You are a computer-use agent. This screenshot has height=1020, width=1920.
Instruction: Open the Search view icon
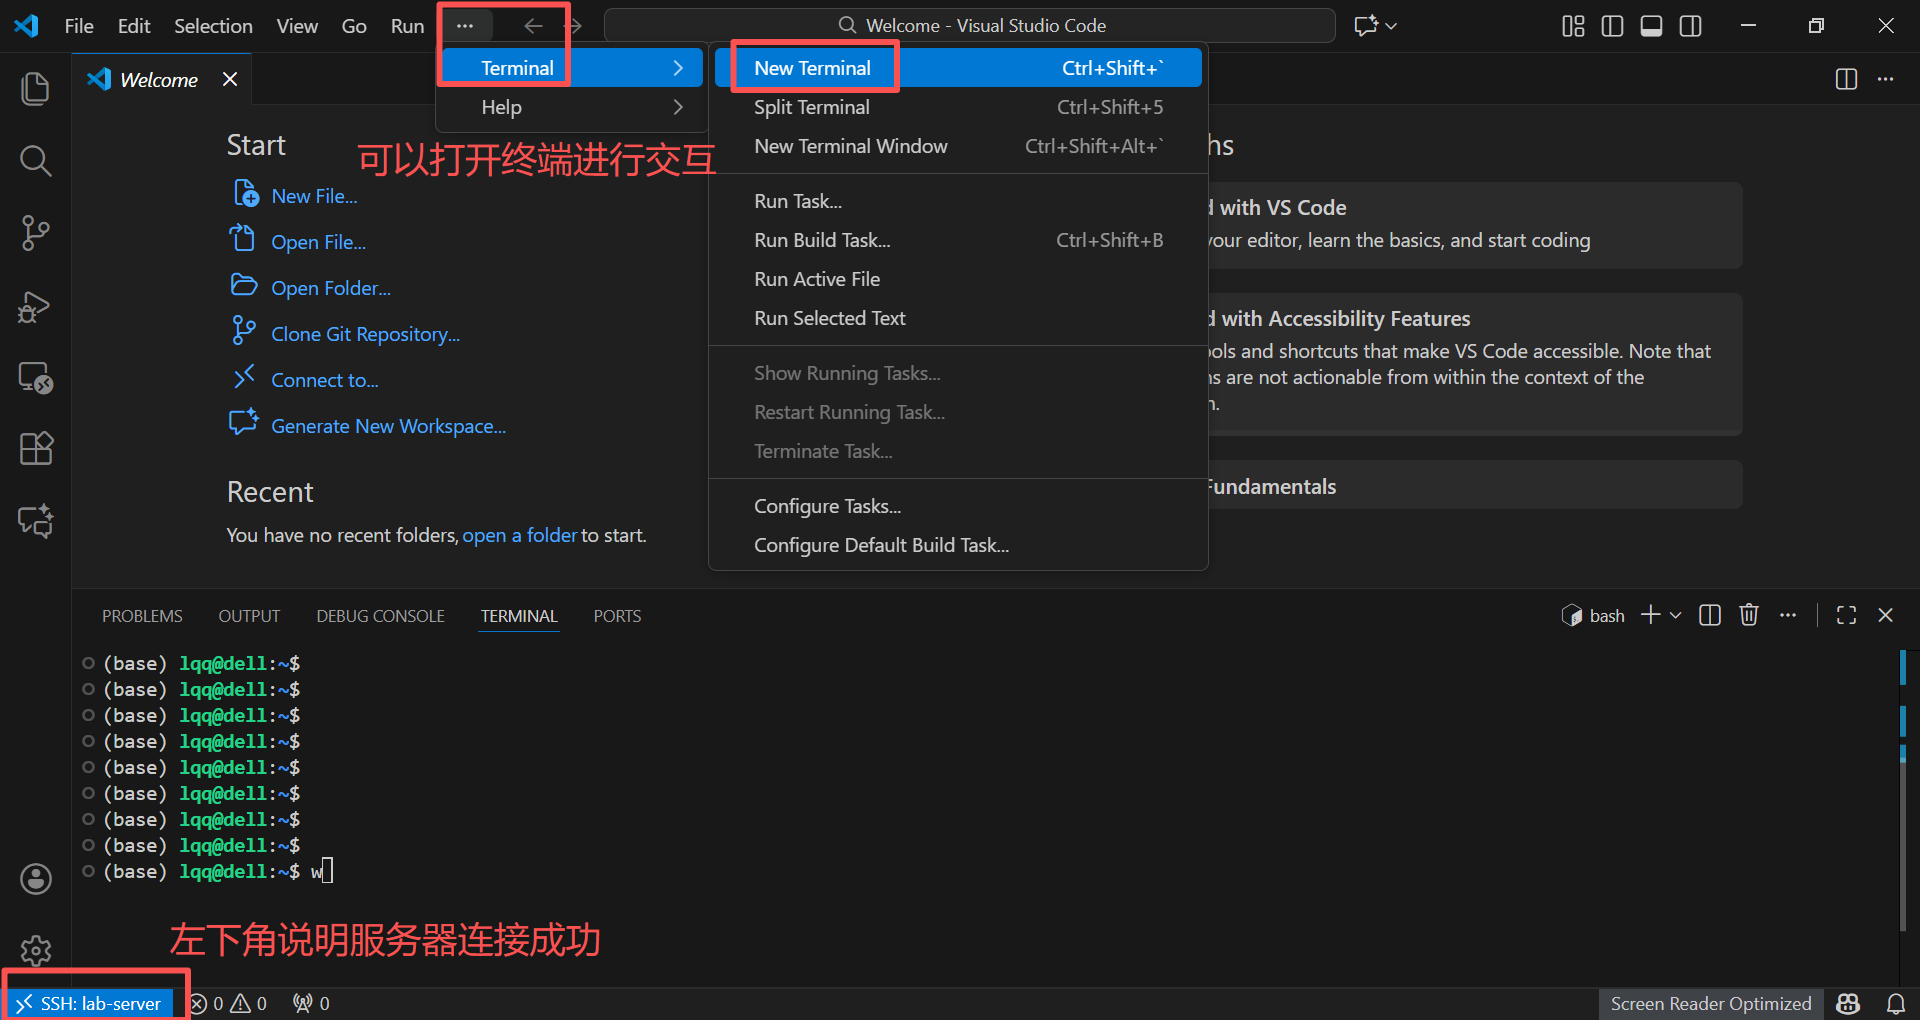[x=36, y=161]
